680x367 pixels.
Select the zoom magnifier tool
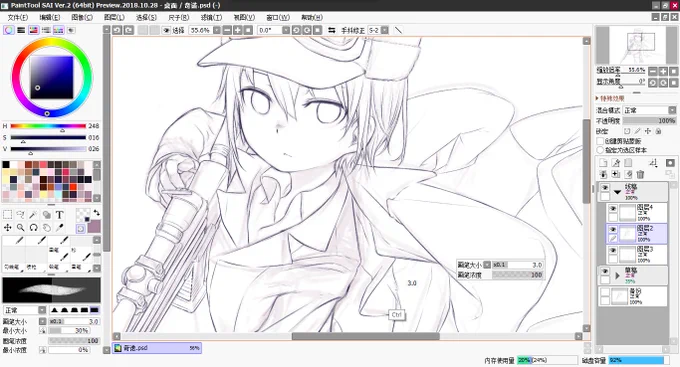tap(20, 227)
